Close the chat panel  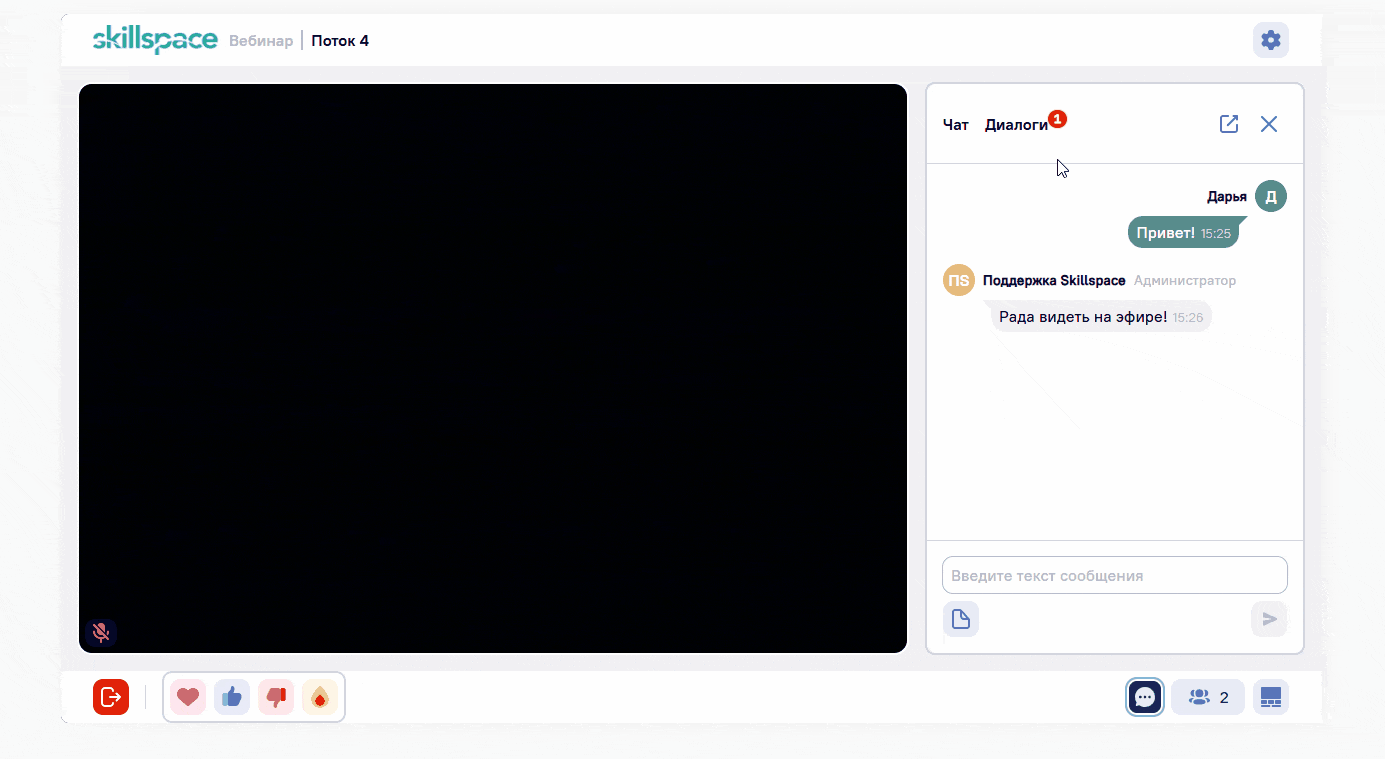(x=1269, y=124)
